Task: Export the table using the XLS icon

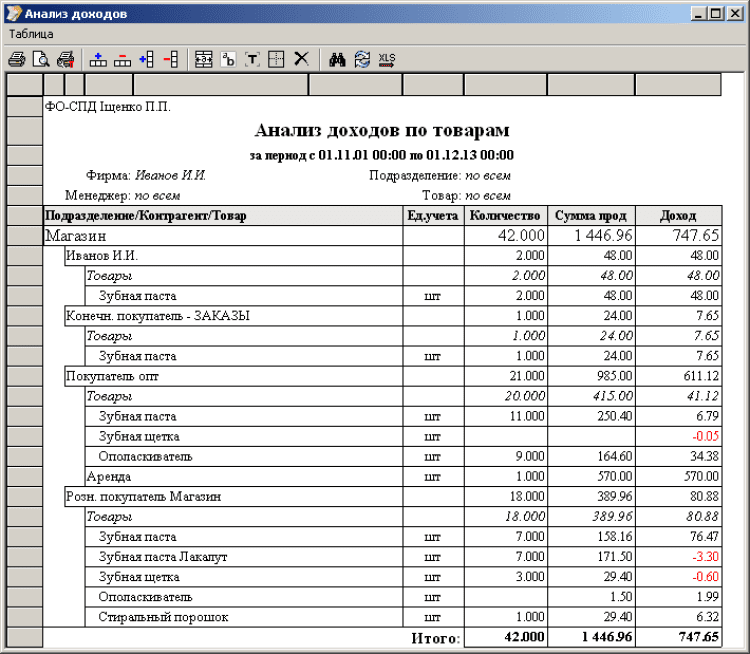Action: point(386,60)
